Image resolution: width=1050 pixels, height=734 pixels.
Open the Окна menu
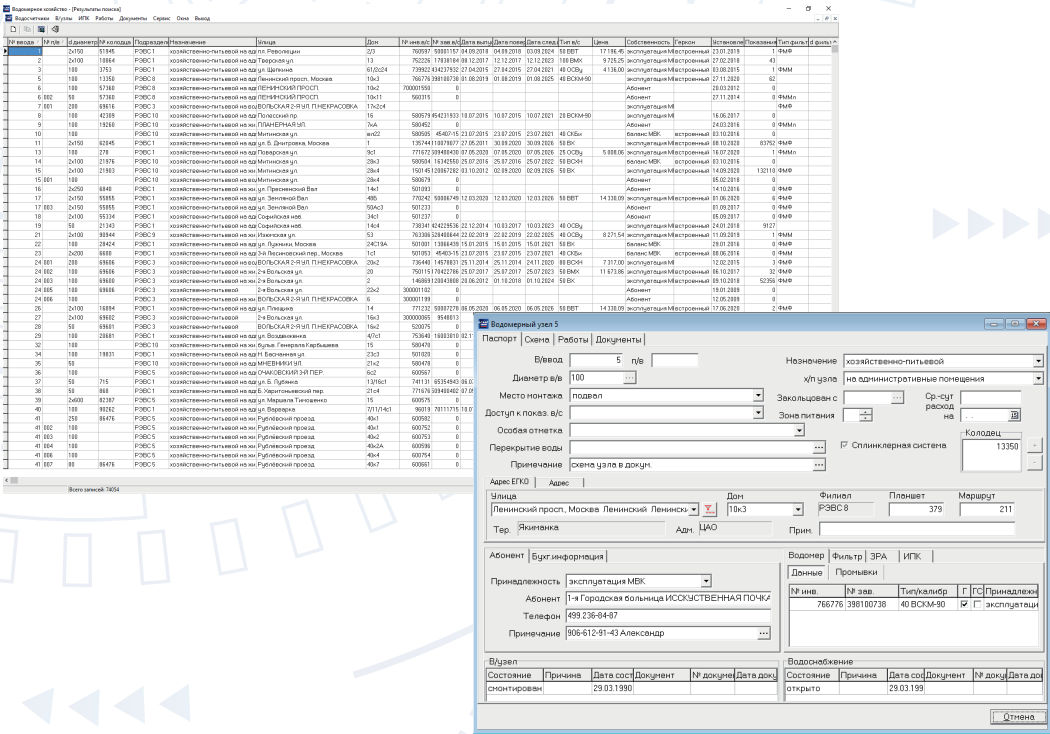click(183, 19)
